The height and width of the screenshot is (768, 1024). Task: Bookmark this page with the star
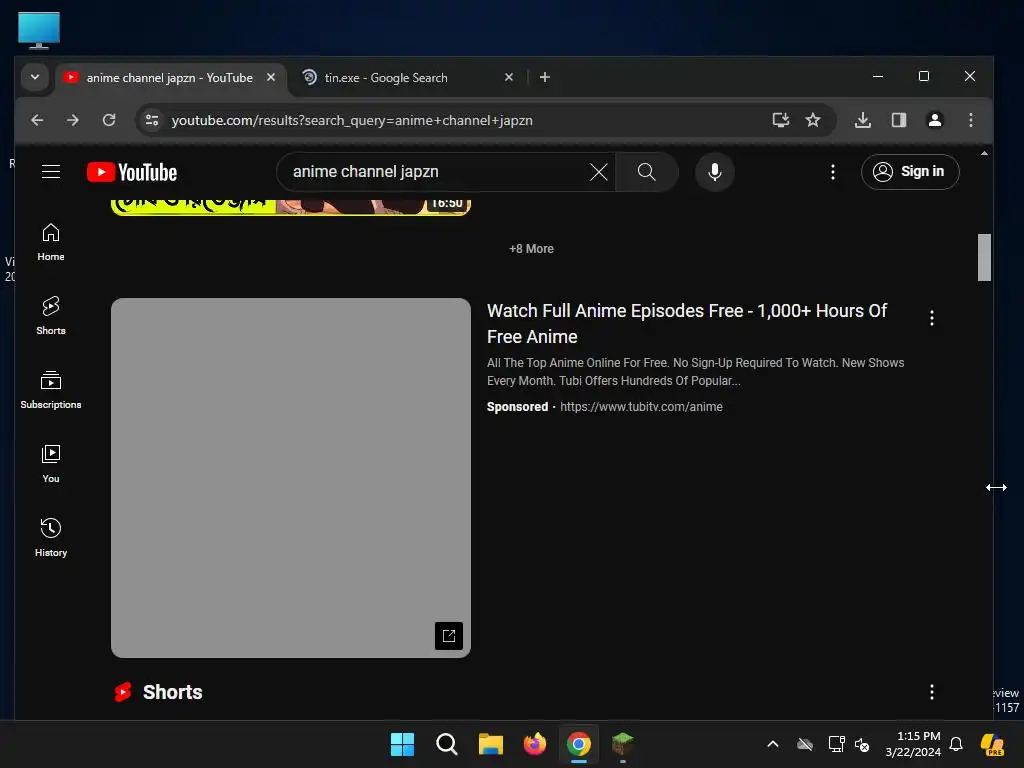[x=812, y=120]
